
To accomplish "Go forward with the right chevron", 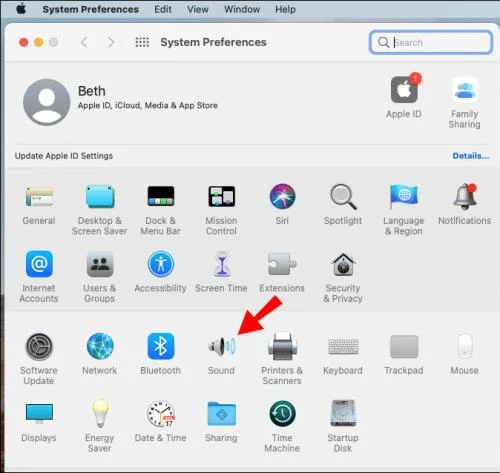I will tap(111, 42).
